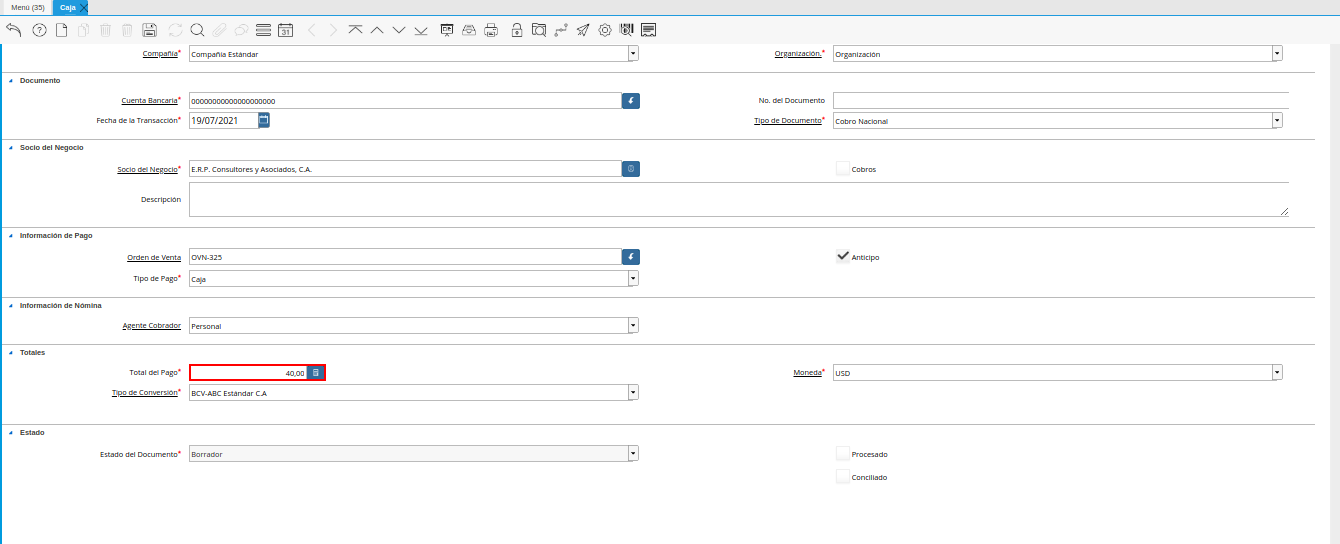Image resolution: width=1340 pixels, height=544 pixels.
Task: Collapse the Información de Pago section
Action: [x=11, y=236]
